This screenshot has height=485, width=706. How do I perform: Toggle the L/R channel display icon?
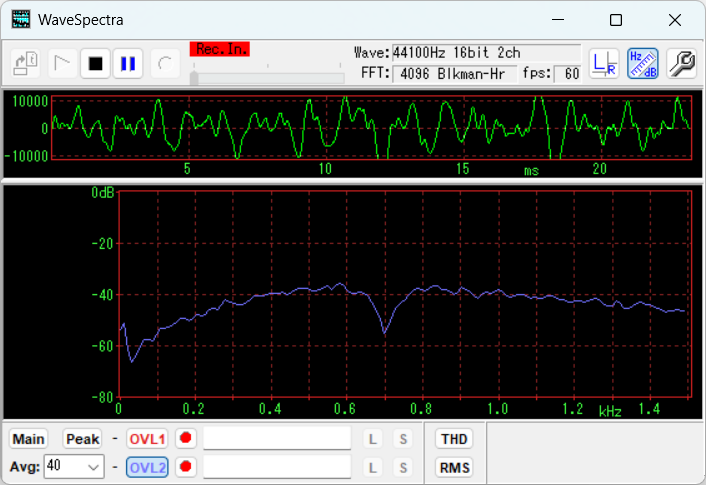pos(604,63)
